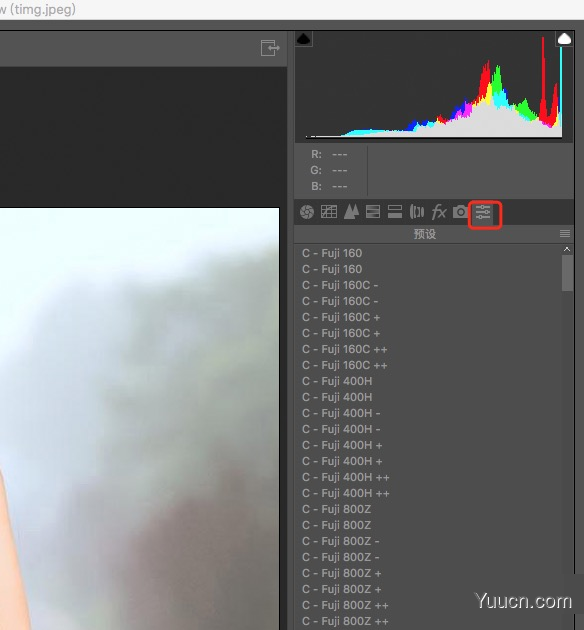Apply the first 'C - Fuji 800Z ++' preset
Image resolution: width=584 pixels, height=630 pixels.
click(x=345, y=605)
